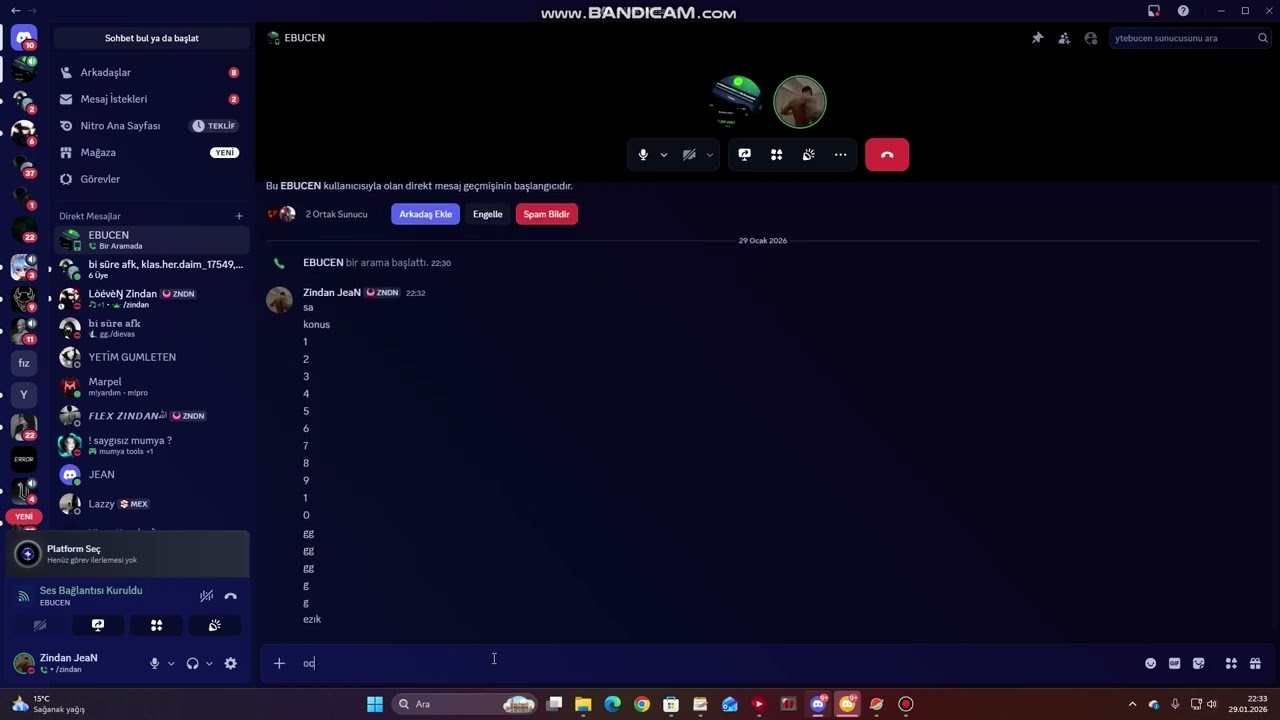Deafen headphones in user panel
Screen dimensions: 1280x720
pos(192,663)
